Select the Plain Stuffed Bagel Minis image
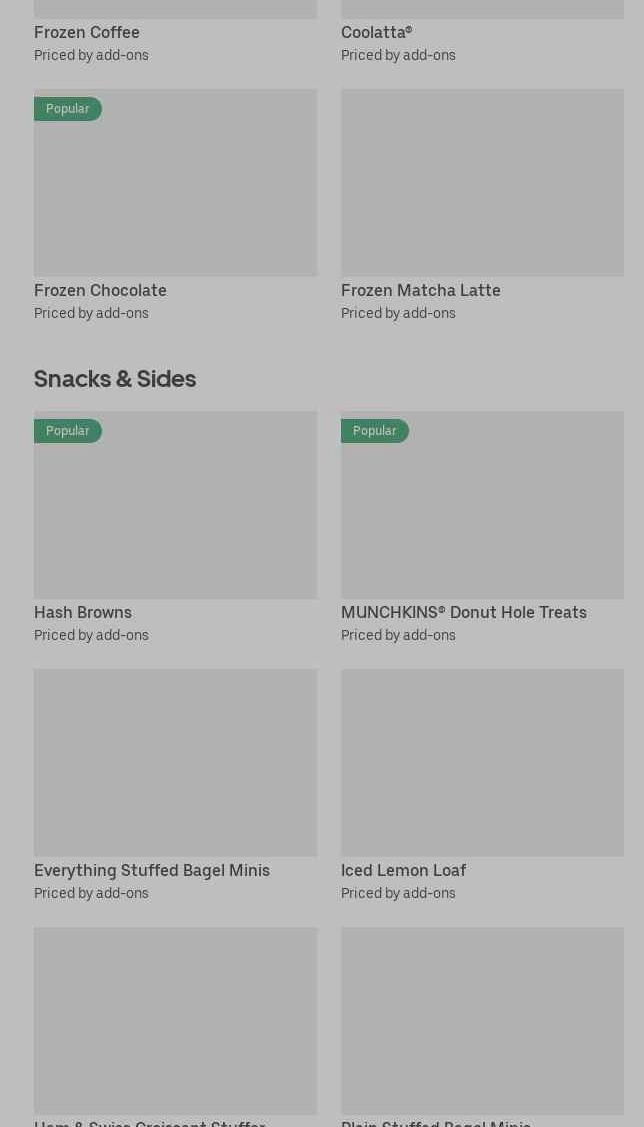This screenshot has height=1127, width=644. click(482, 1020)
